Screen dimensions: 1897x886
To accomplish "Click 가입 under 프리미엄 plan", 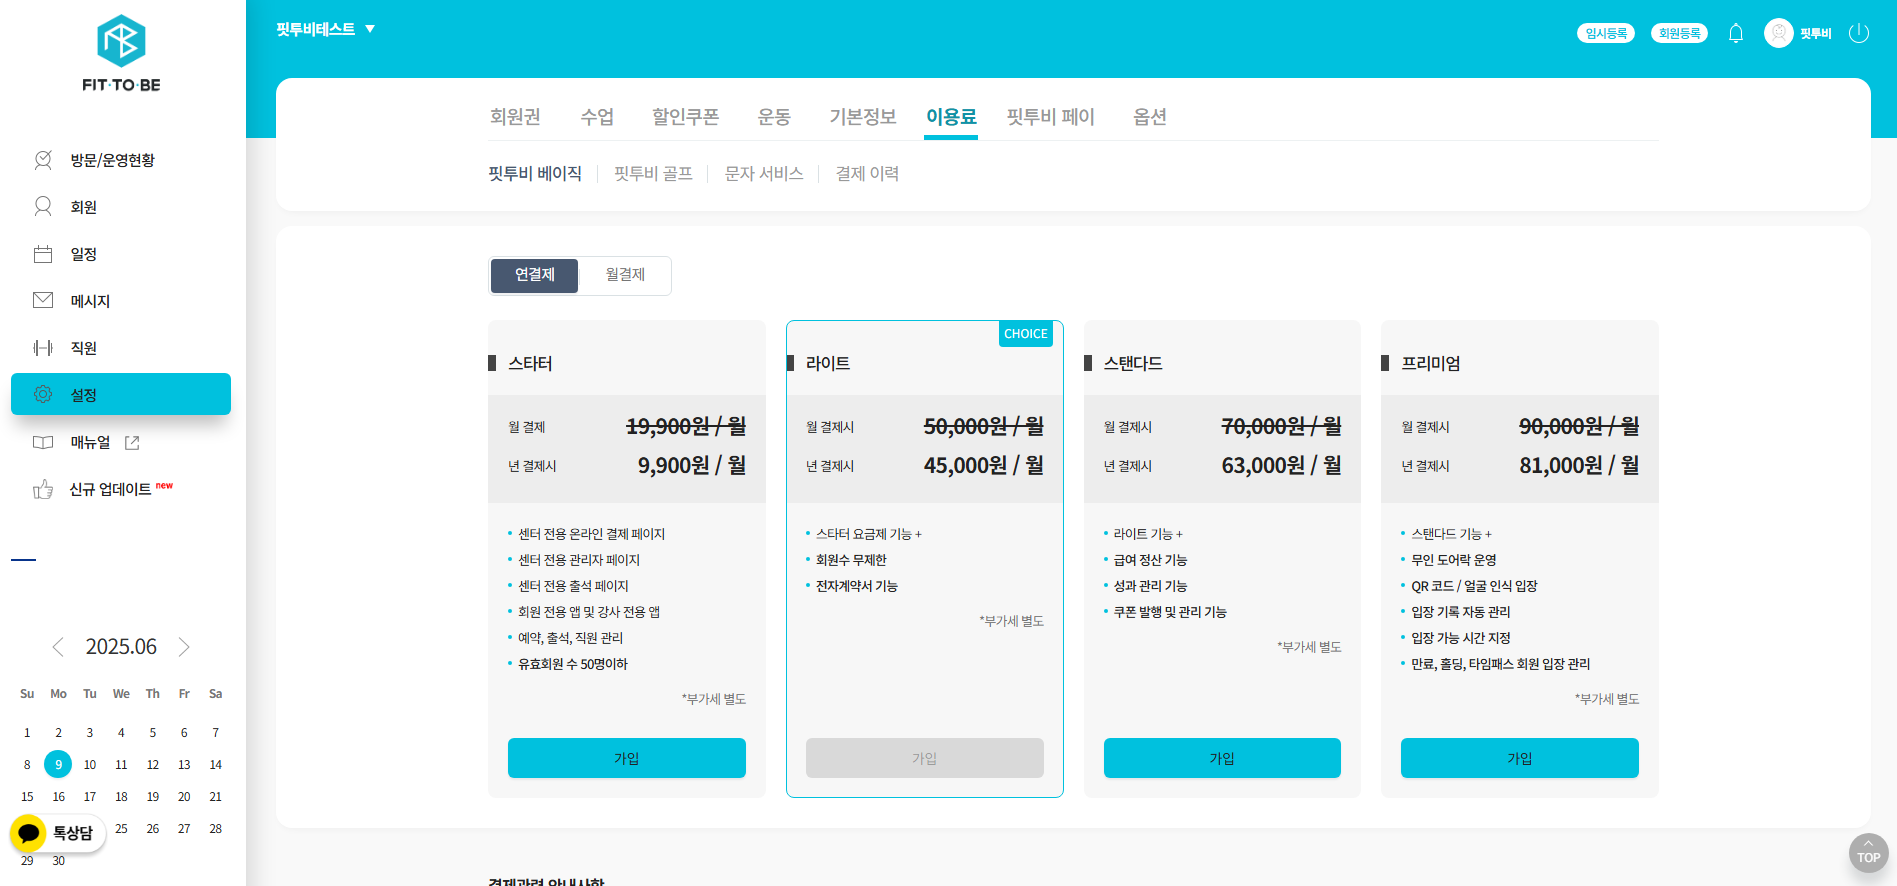I will click(x=1520, y=758).
